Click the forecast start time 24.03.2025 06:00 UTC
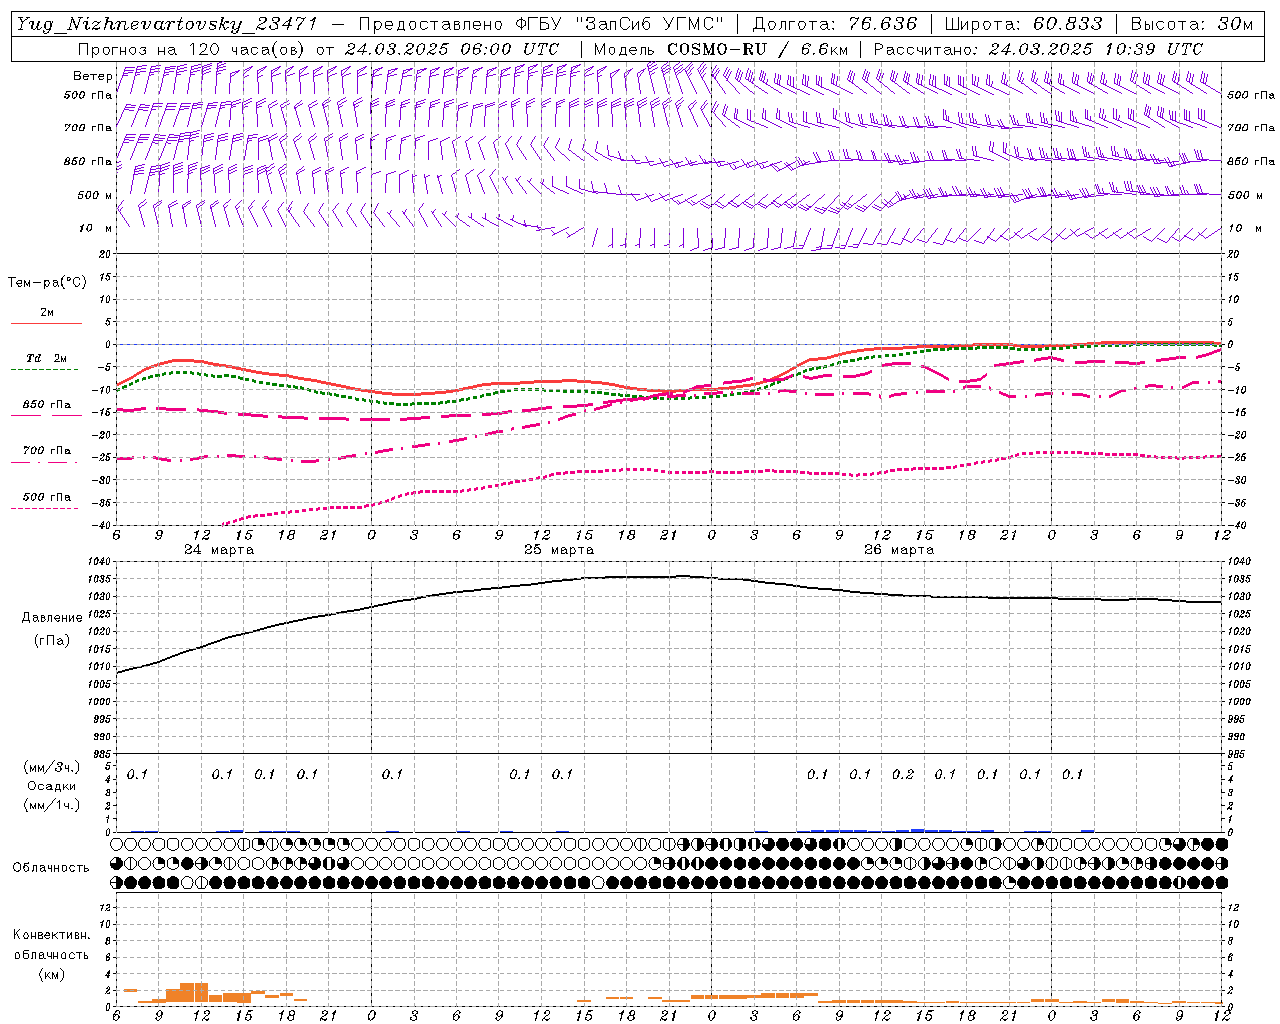This screenshot has width=1280, height=1024. (452, 49)
